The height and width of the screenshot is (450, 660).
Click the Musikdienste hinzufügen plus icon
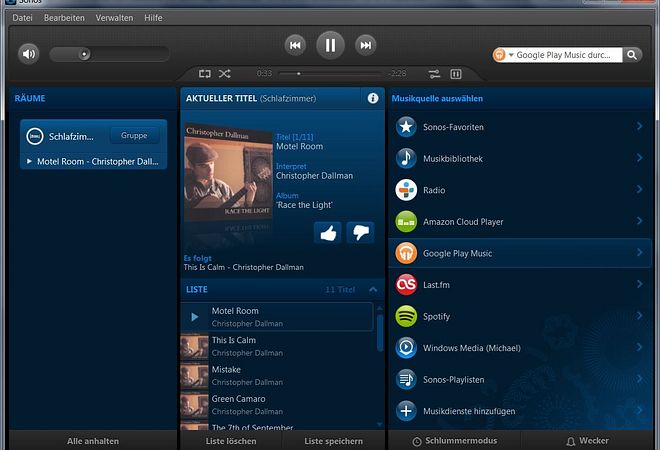406,411
